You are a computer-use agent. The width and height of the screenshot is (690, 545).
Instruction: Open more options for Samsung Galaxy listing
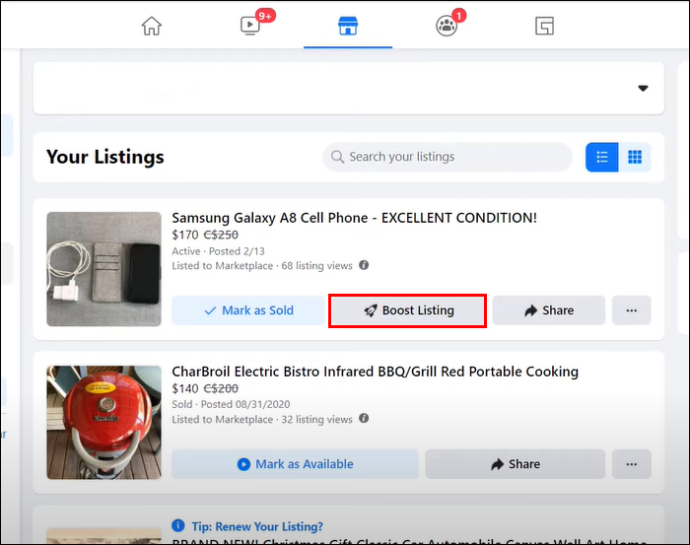point(631,310)
